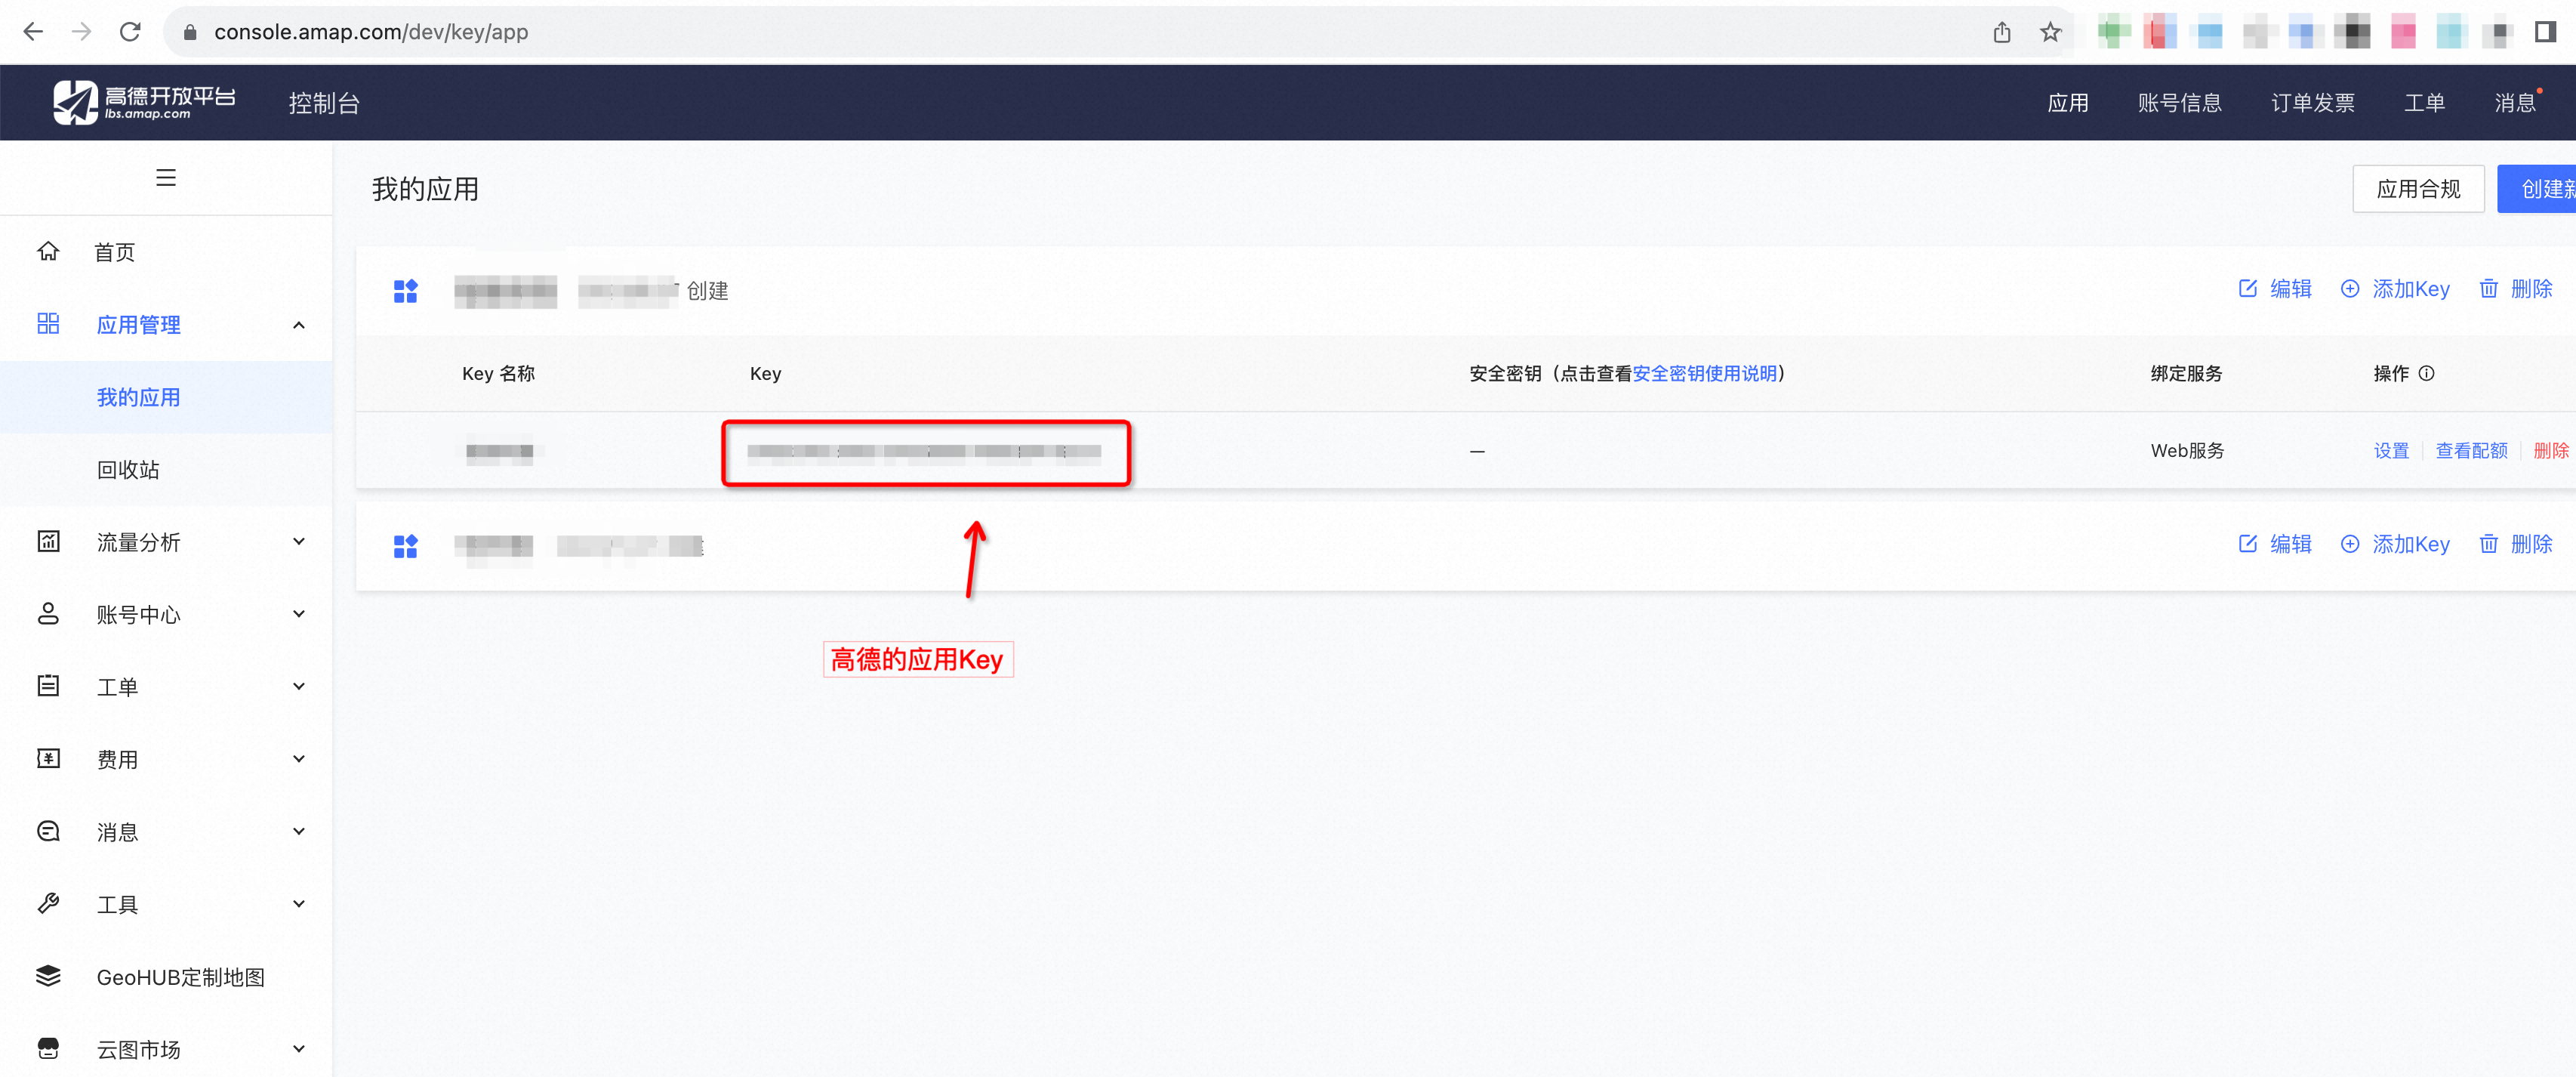Viewport: 2576px width, 1077px height.
Task: Click the GeoHUB定制地图 layers icon
Action: (48, 976)
